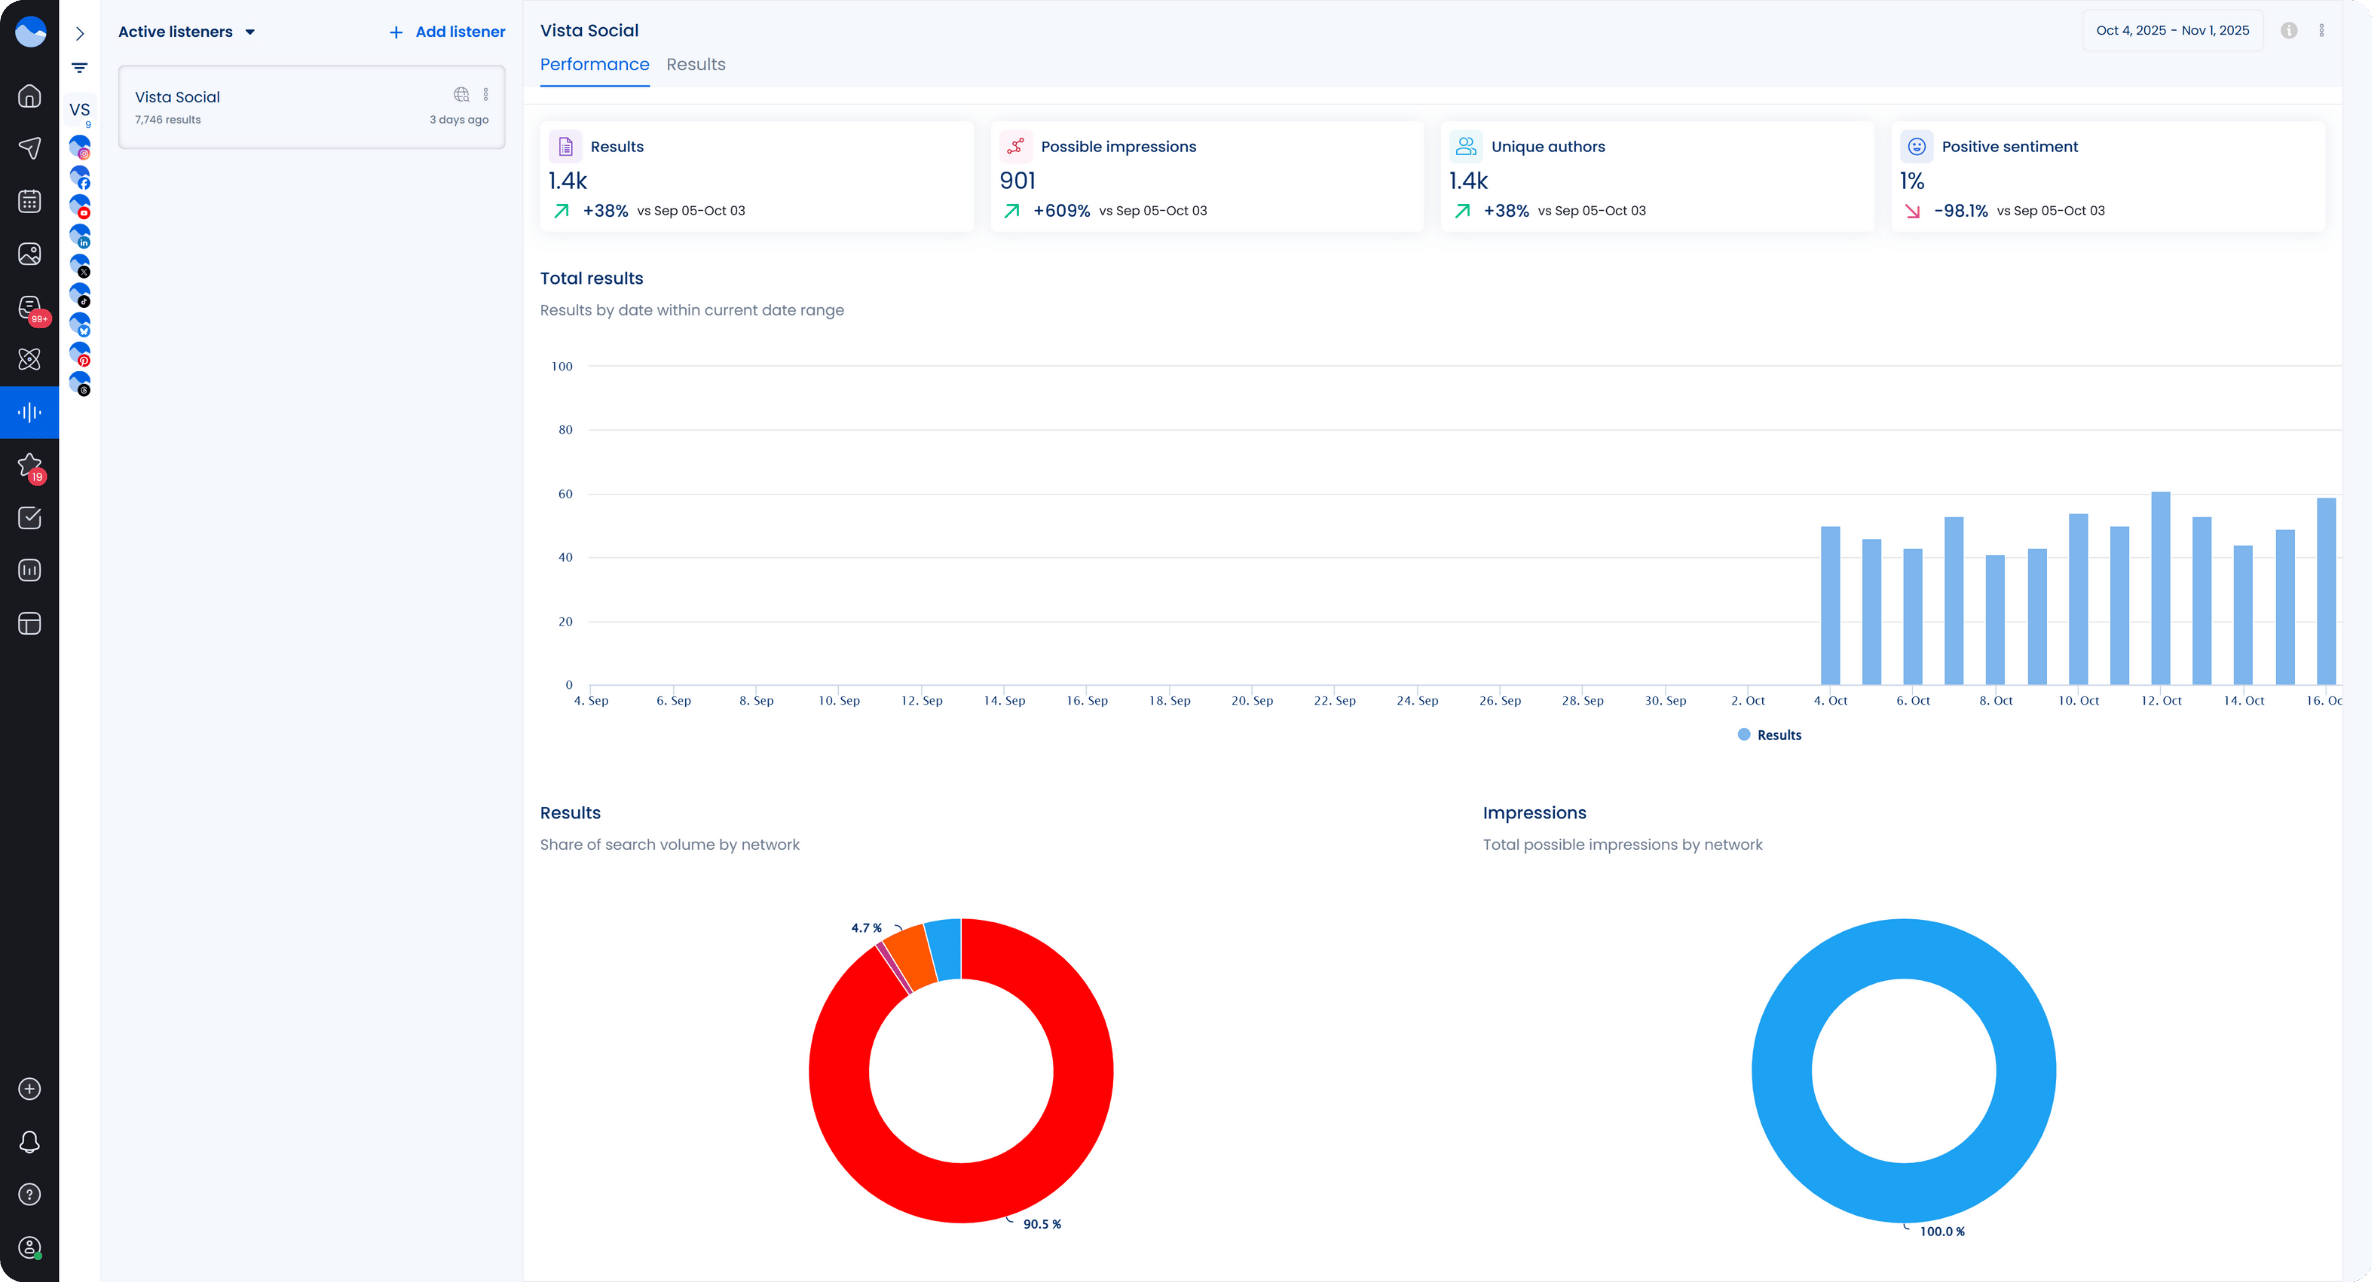Select the Vista Social listener card
2374x1284 pixels.
[x=300, y=107]
